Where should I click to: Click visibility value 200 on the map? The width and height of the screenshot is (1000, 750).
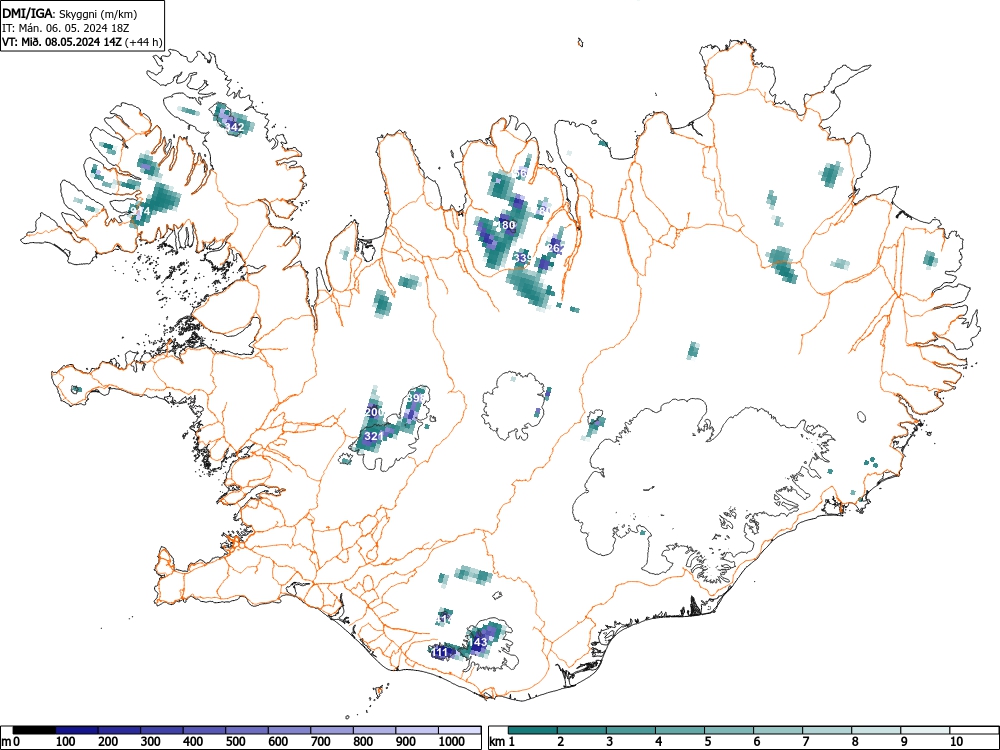(374, 412)
